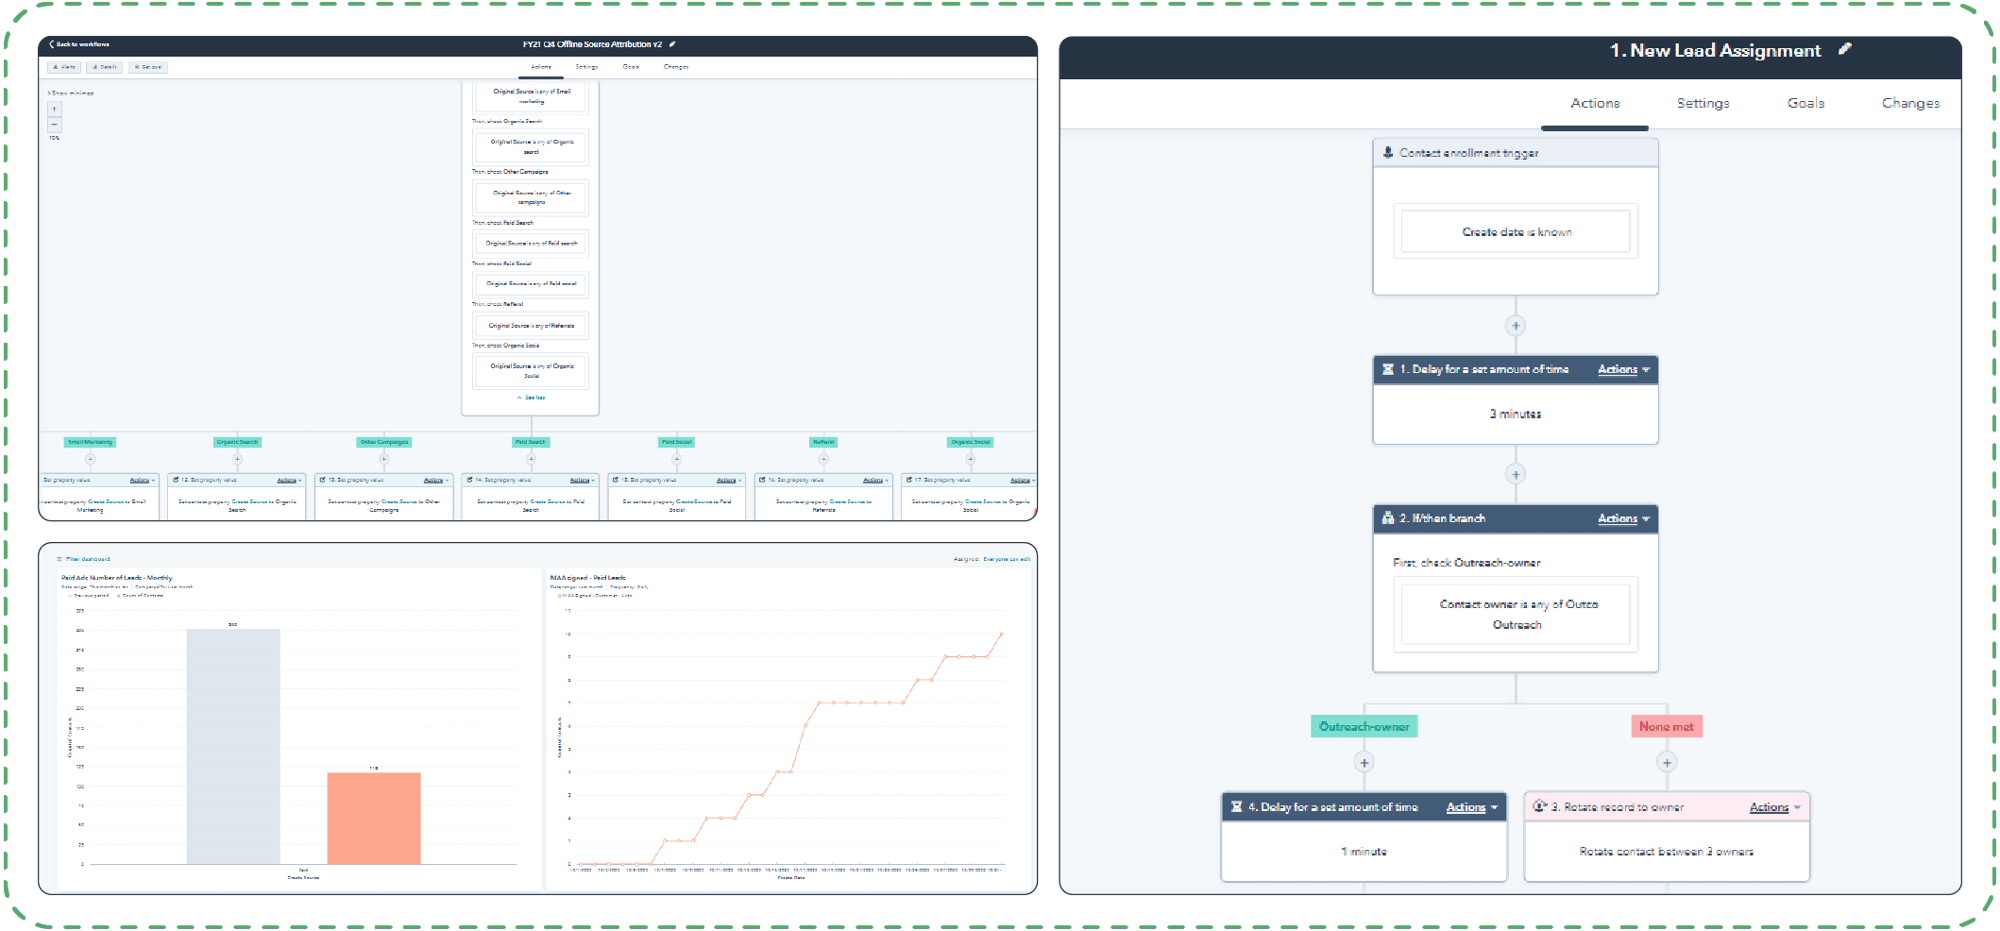
Task: Open Goals tab in Offline Source Attribution workflow
Action: pyautogui.click(x=631, y=67)
